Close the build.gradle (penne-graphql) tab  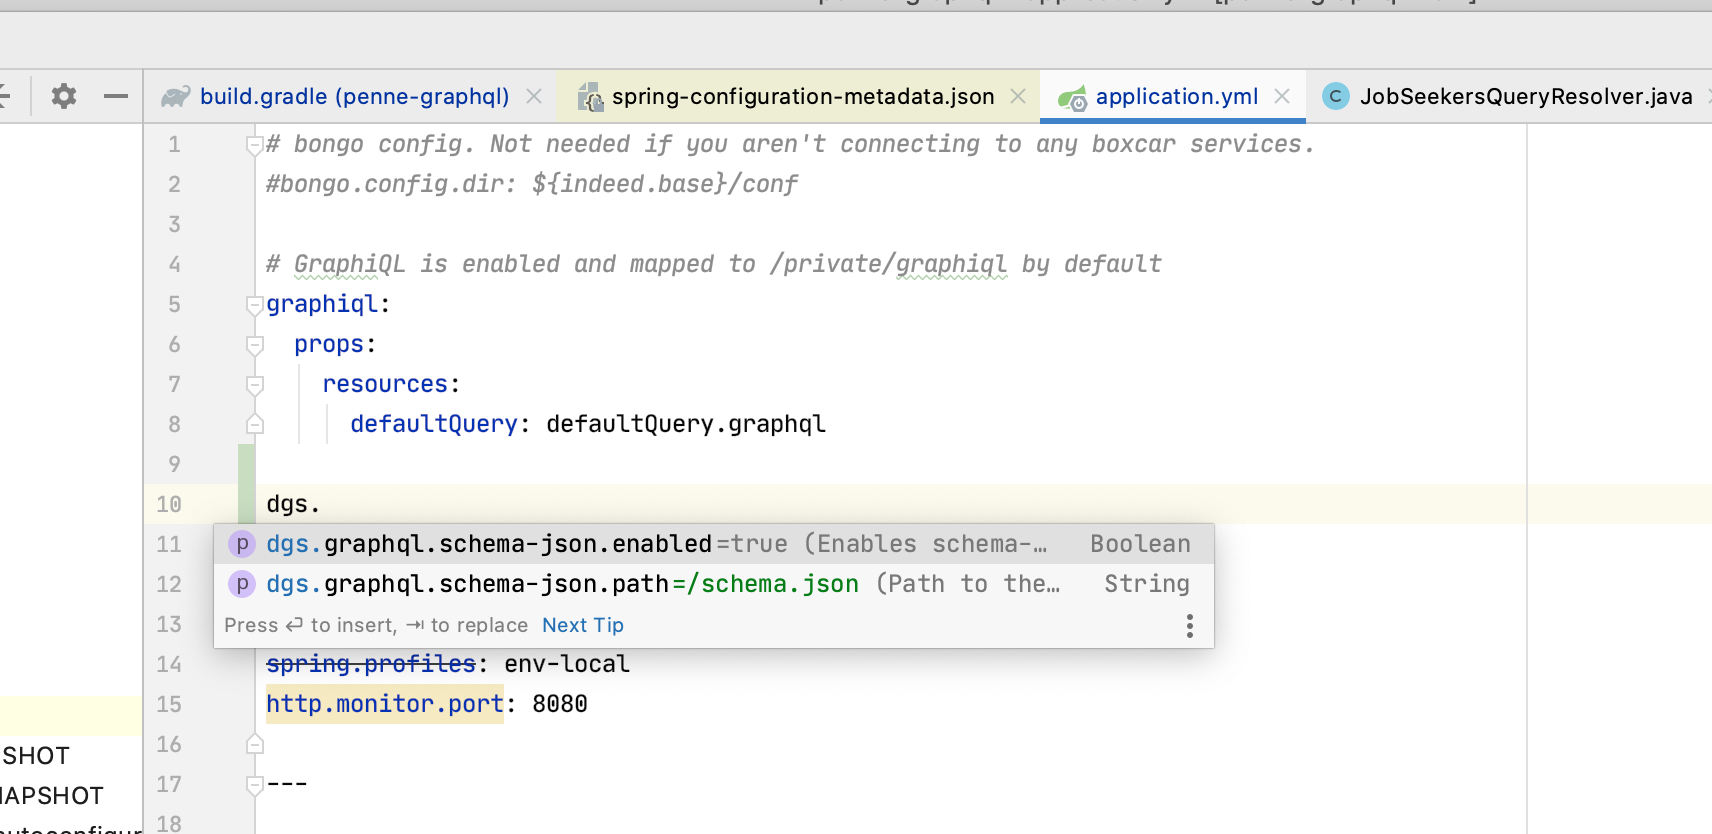(x=534, y=96)
